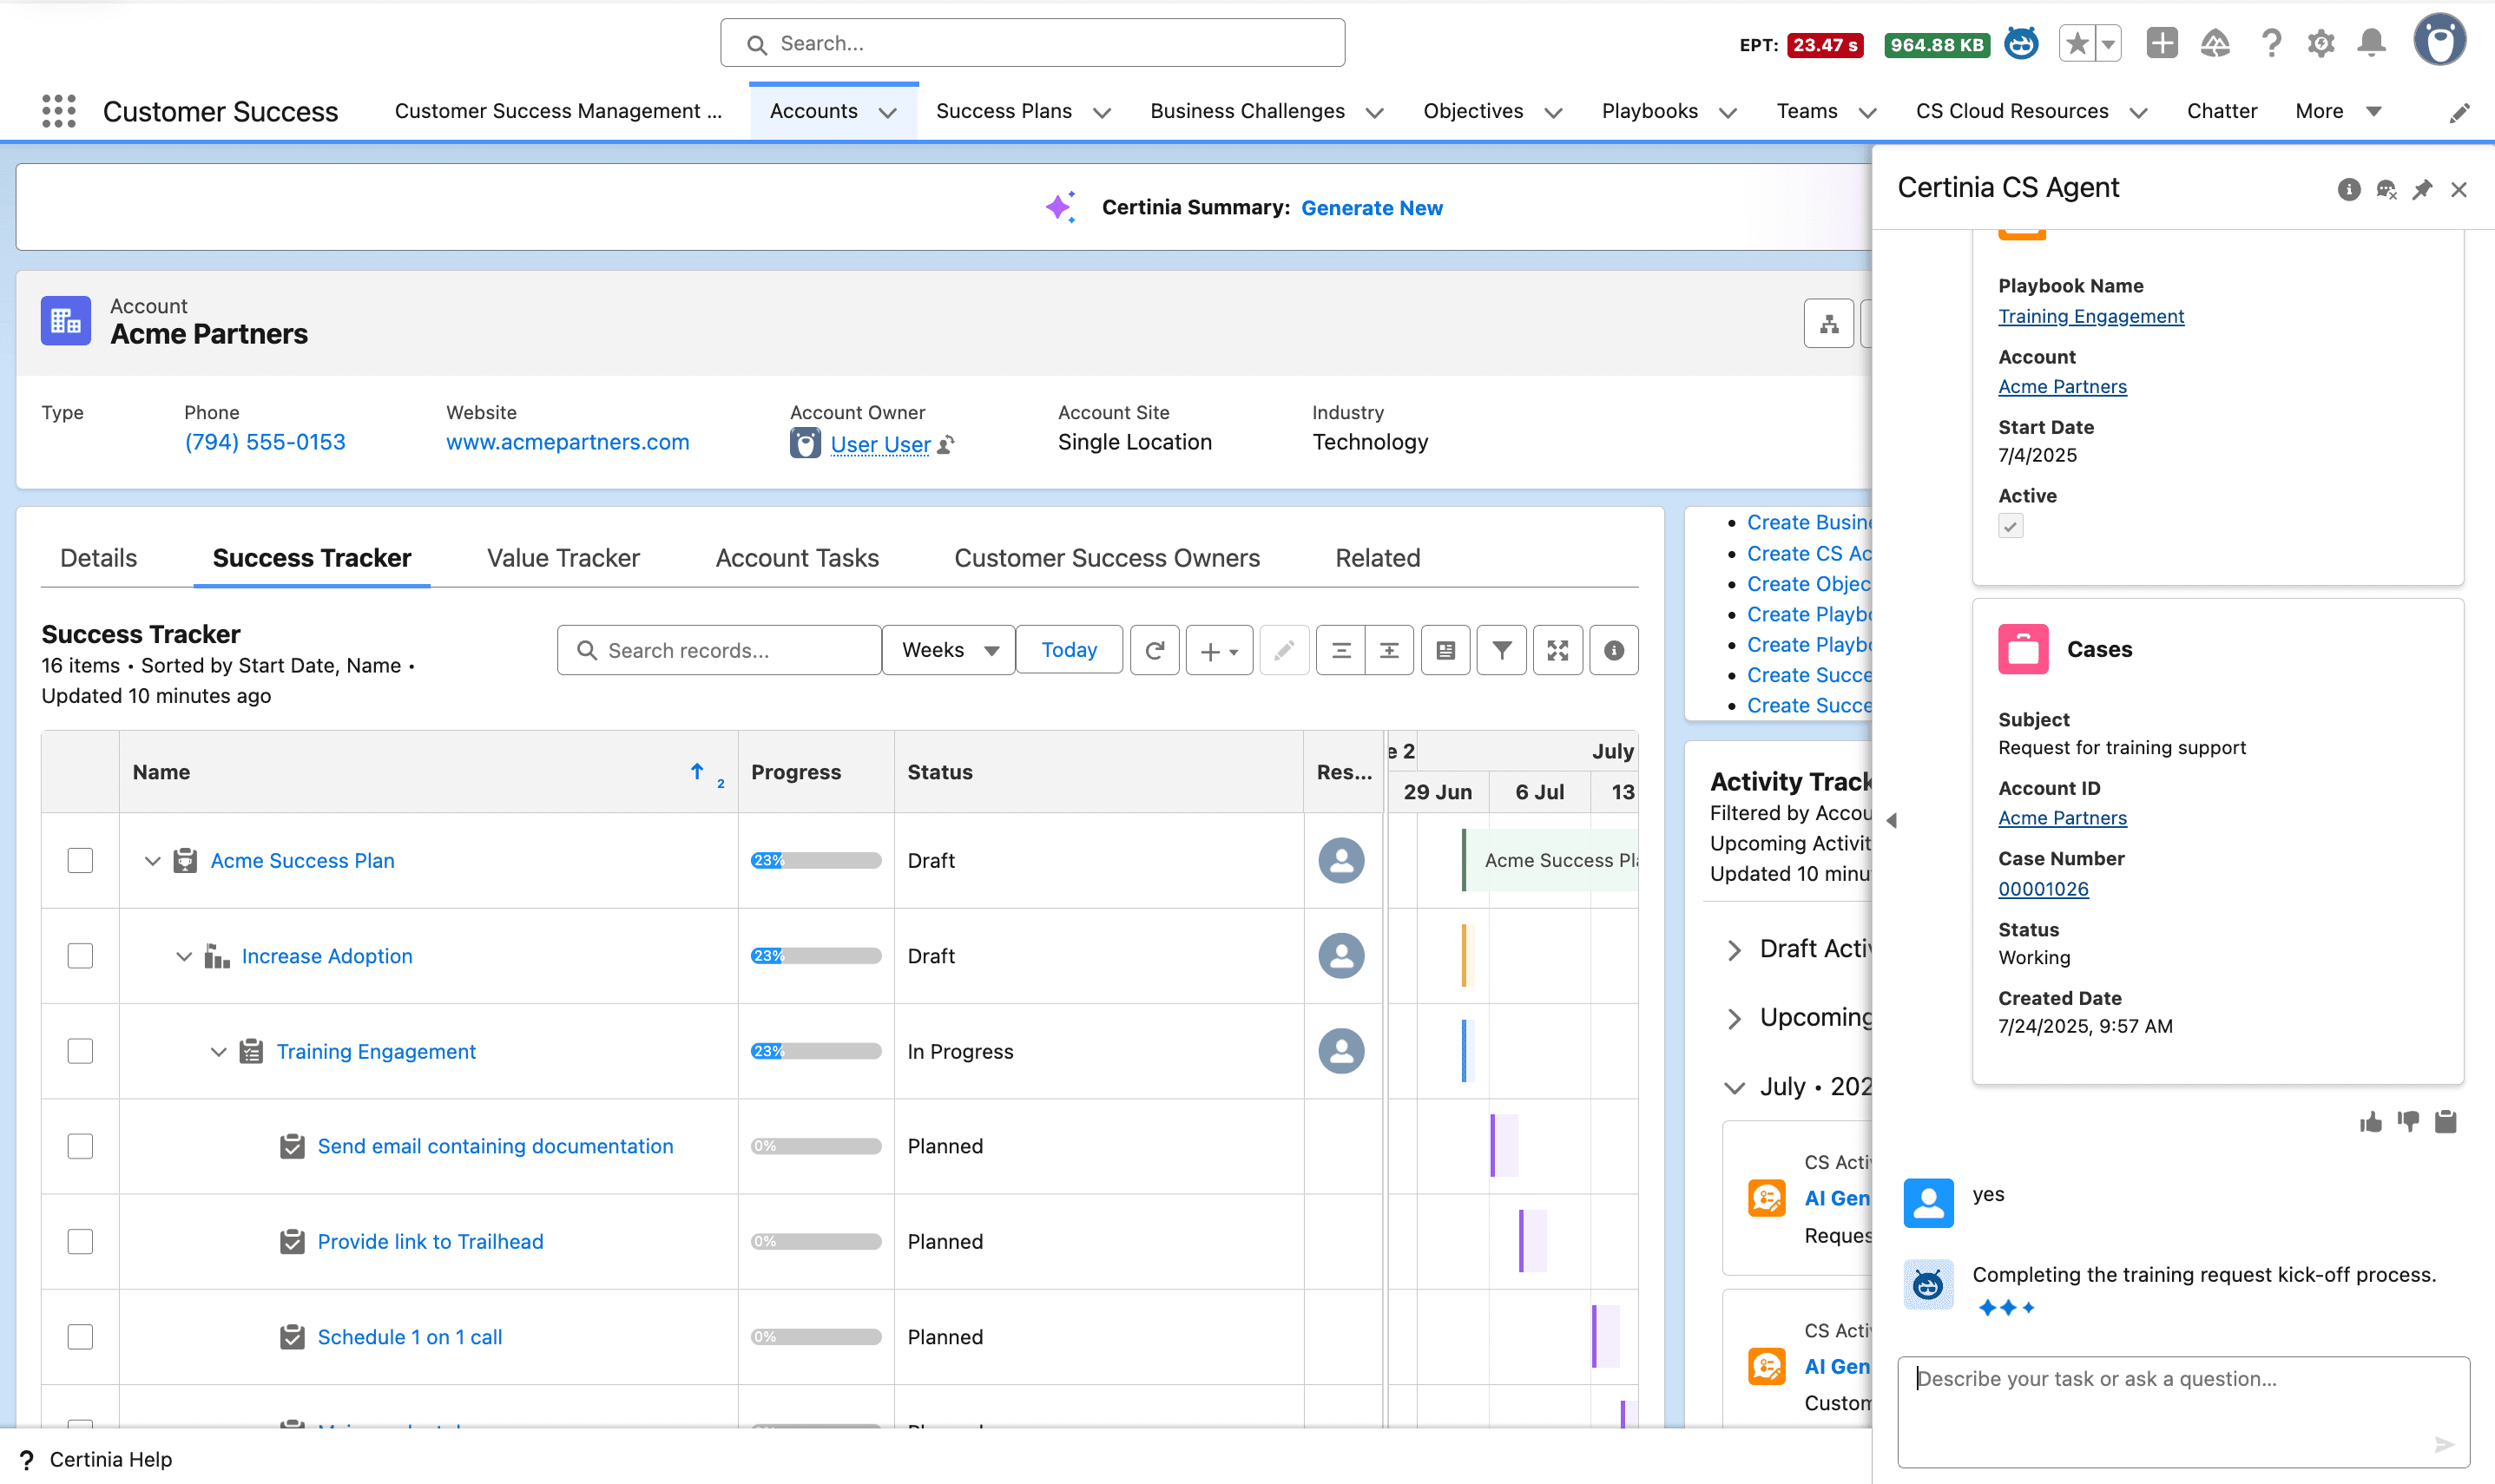The image size is (2495, 1484).
Task: Switch to the Account Tasks tab
Action: coord(797,558)
